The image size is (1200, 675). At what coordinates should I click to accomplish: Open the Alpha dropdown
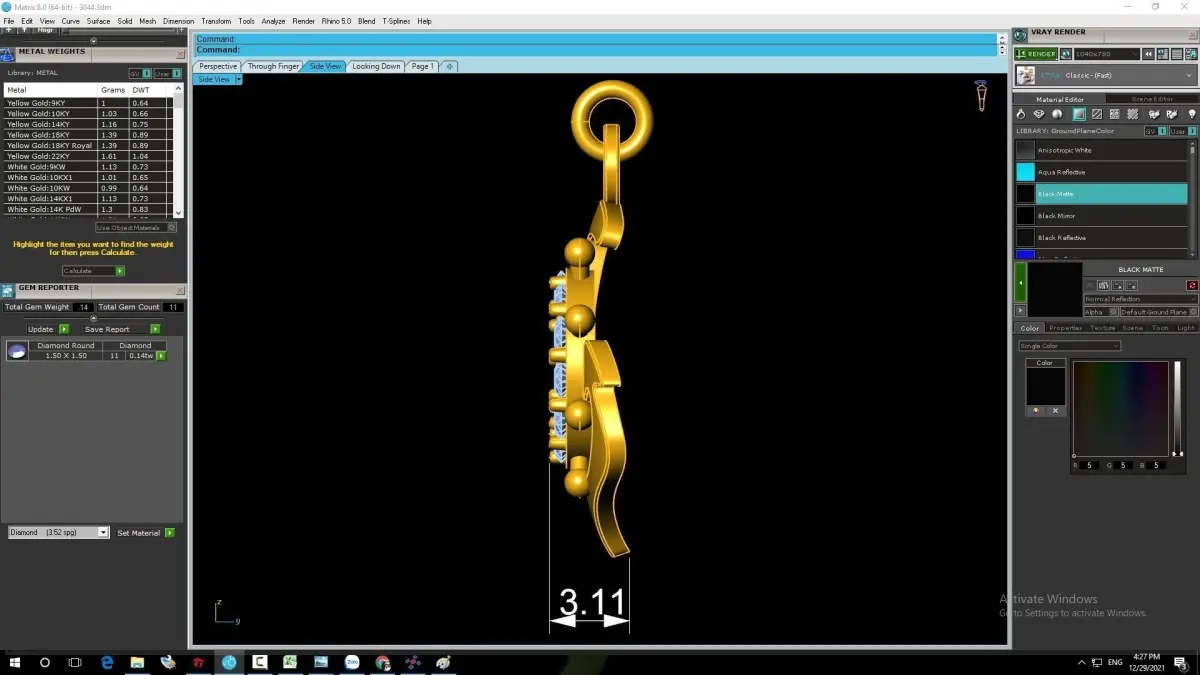1100,312
